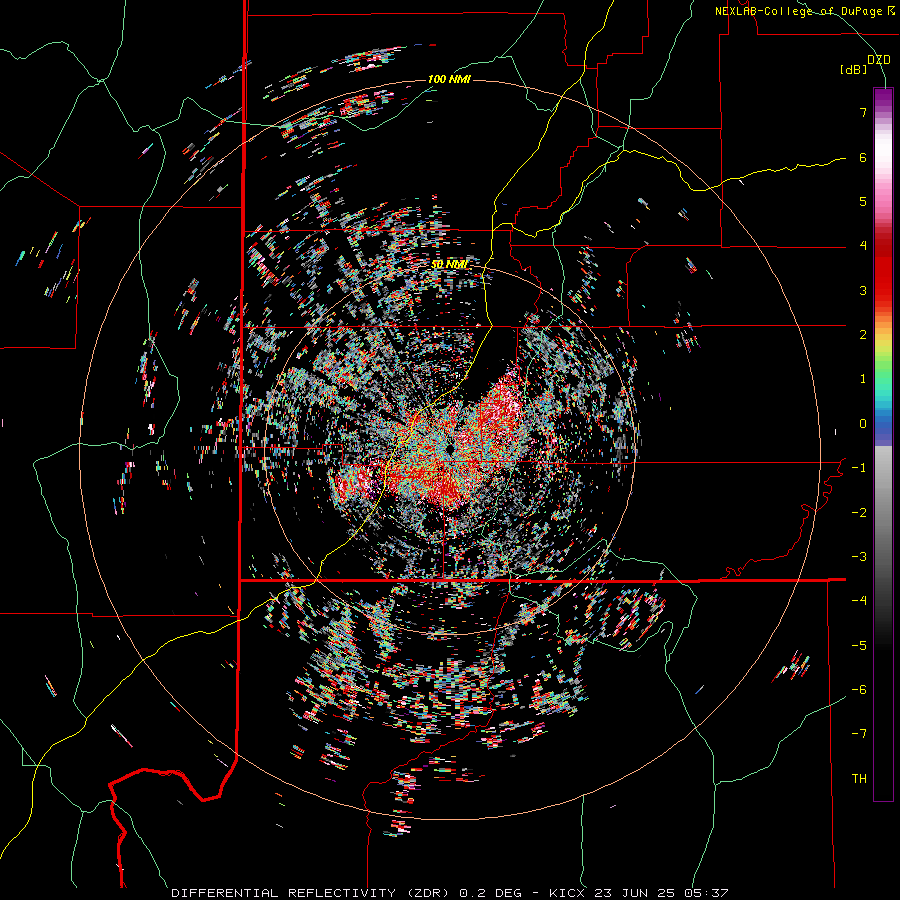This screenshot has width=900, height=900.
Task: Click the -7 scale value
Action: (859, 734)
